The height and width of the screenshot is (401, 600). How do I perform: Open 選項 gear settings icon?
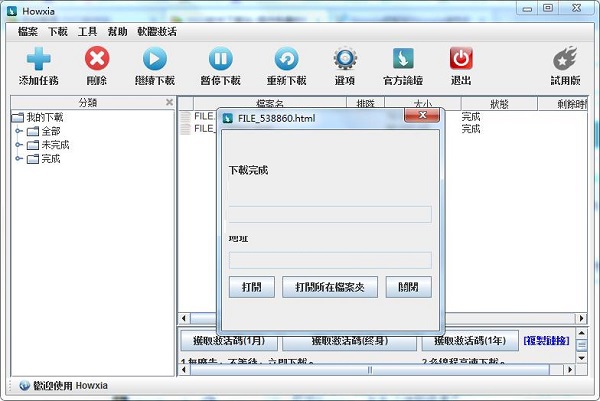point(345,58)
